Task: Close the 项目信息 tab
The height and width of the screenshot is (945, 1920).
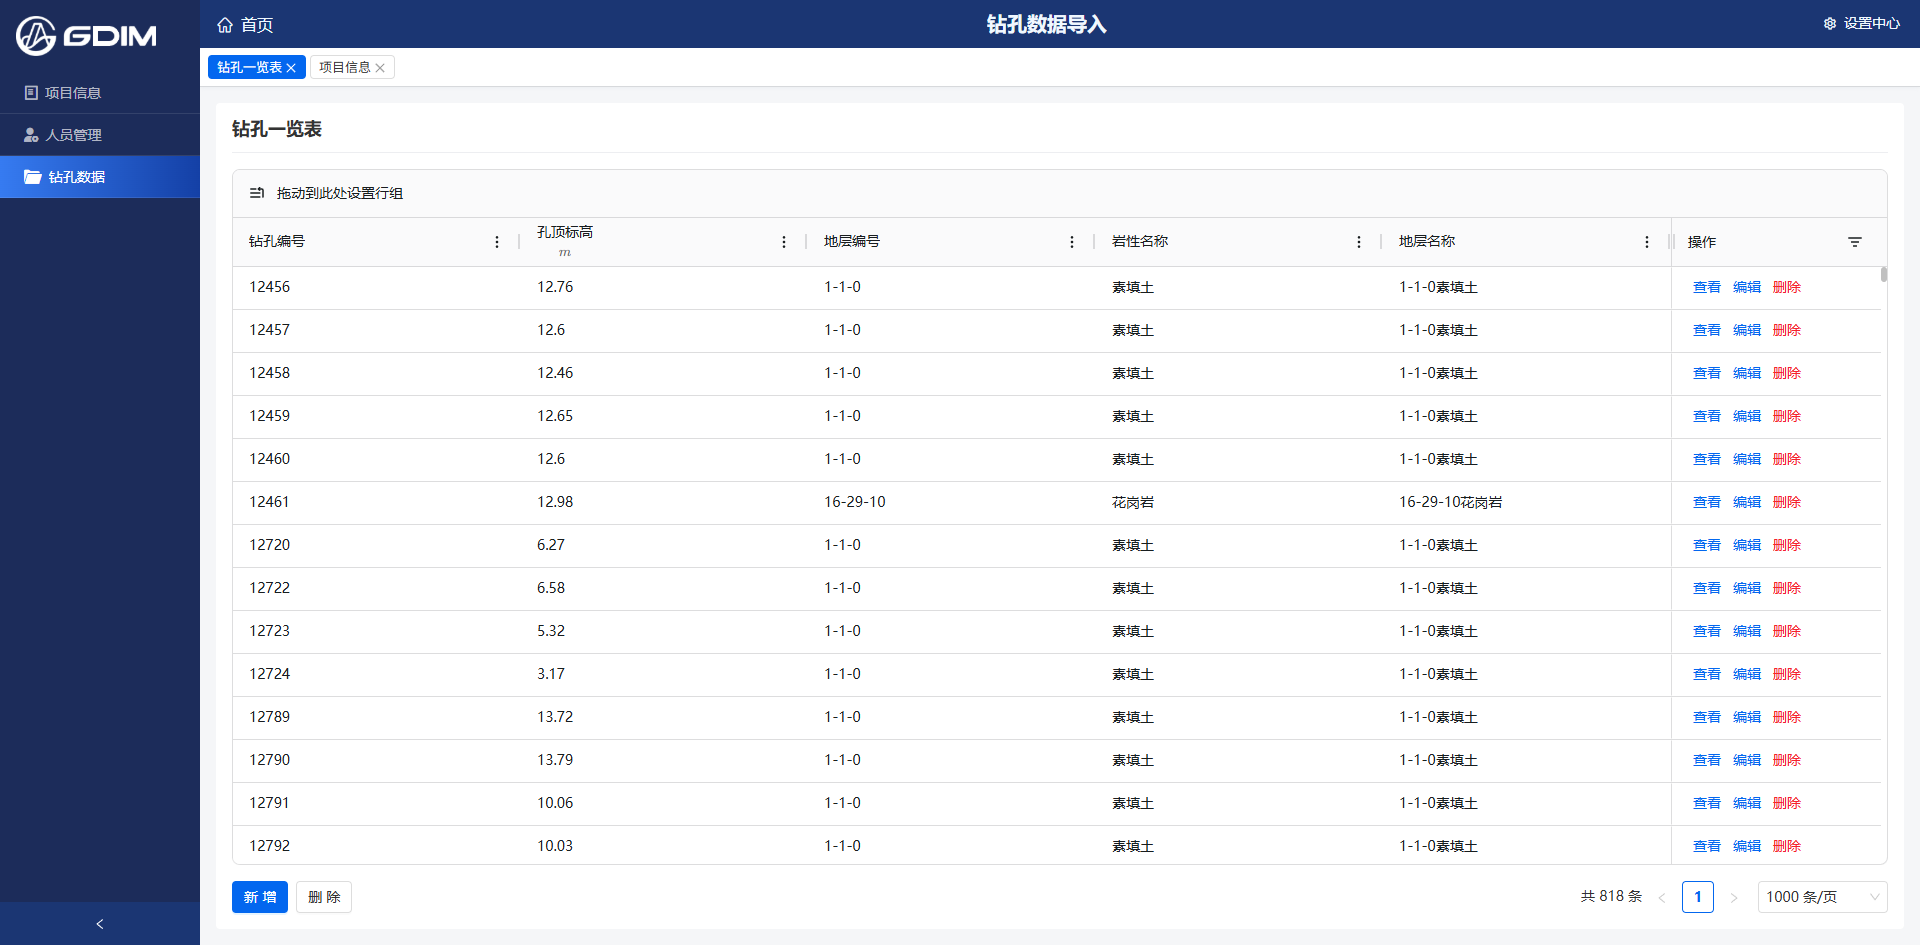Action: pyautogui.click(x=380, y=68)
